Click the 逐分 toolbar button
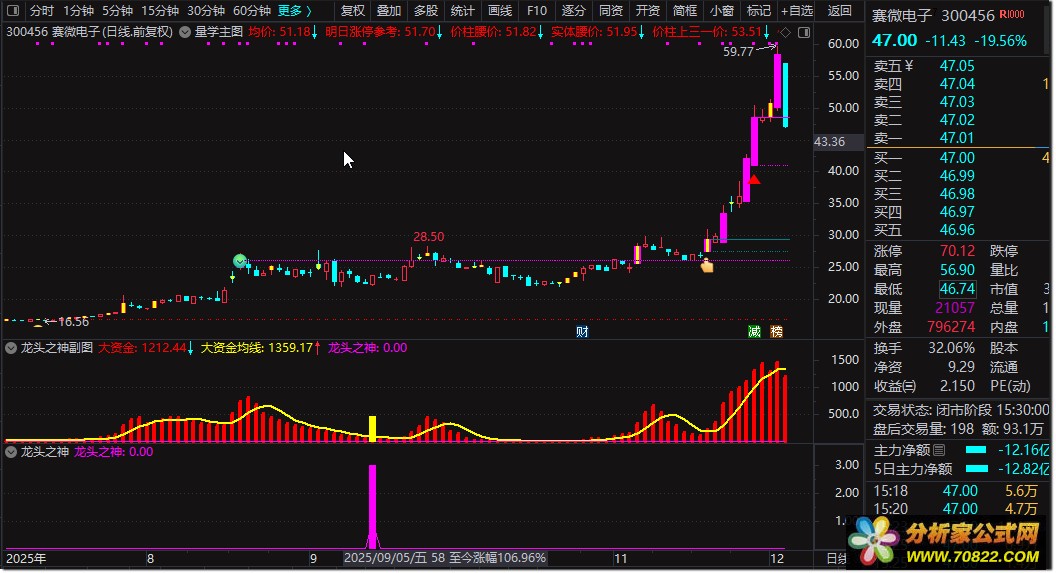The width and height of the screenshot is (1056, 573). (573, 11)
